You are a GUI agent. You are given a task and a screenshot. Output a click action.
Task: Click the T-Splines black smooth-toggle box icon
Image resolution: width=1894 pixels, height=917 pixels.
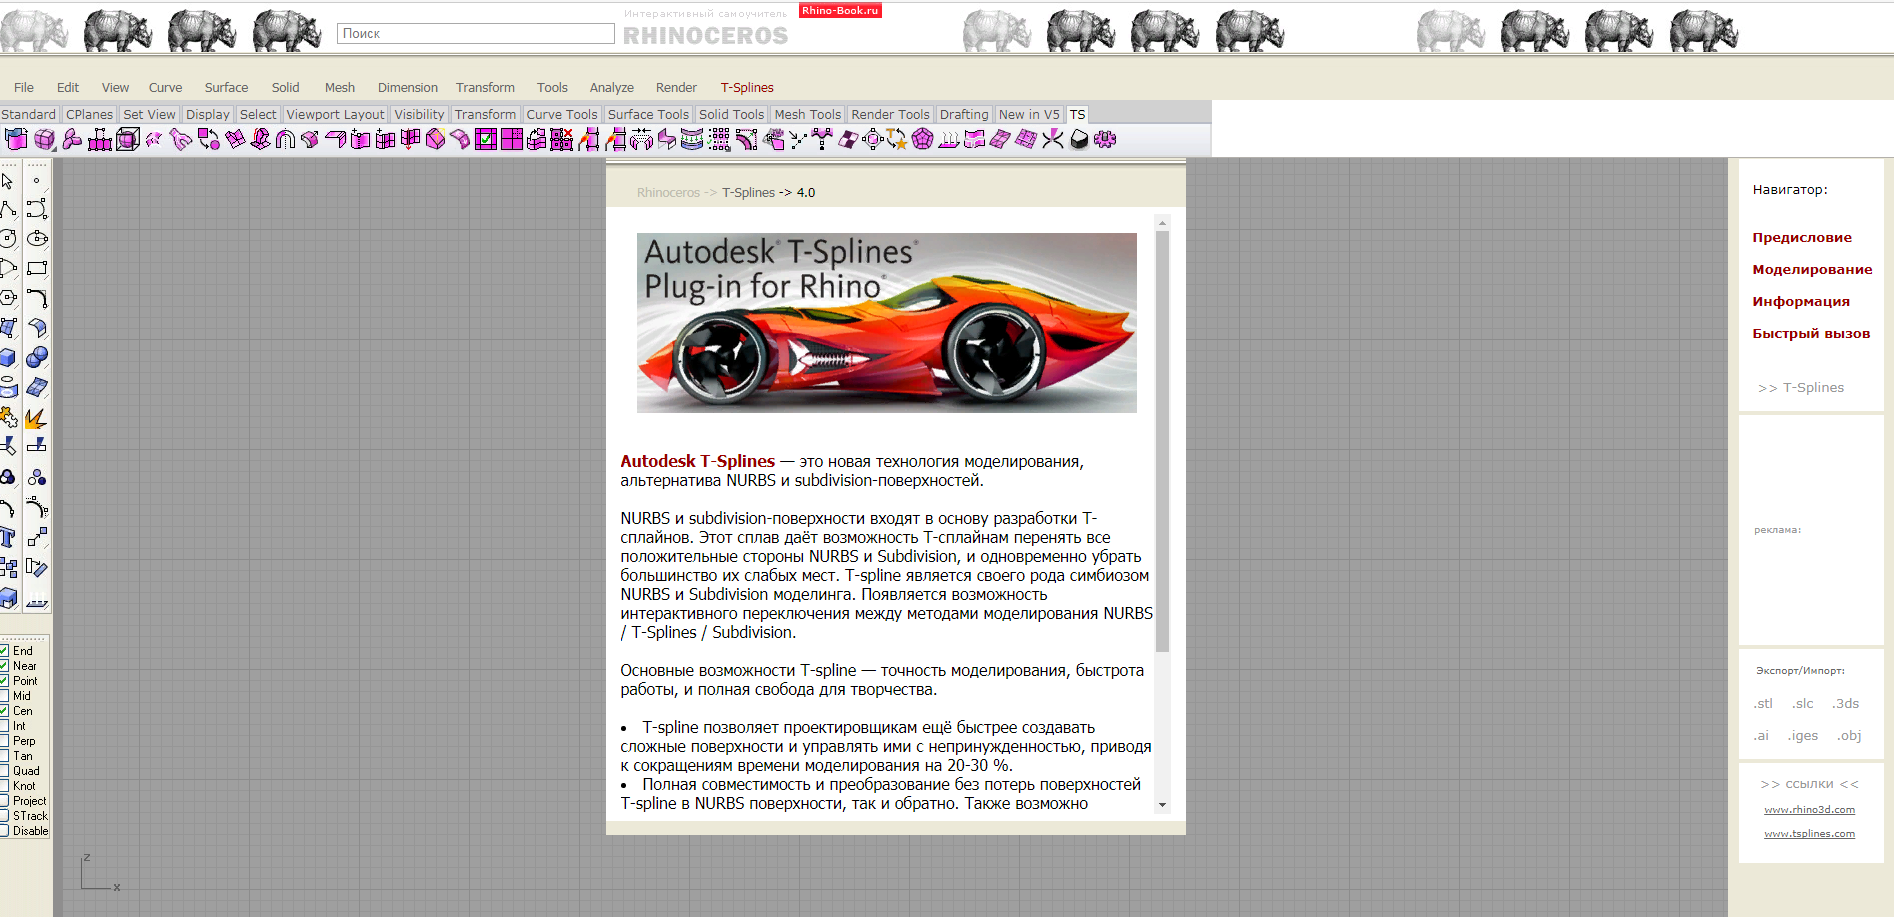click(x=1079, y=140)
